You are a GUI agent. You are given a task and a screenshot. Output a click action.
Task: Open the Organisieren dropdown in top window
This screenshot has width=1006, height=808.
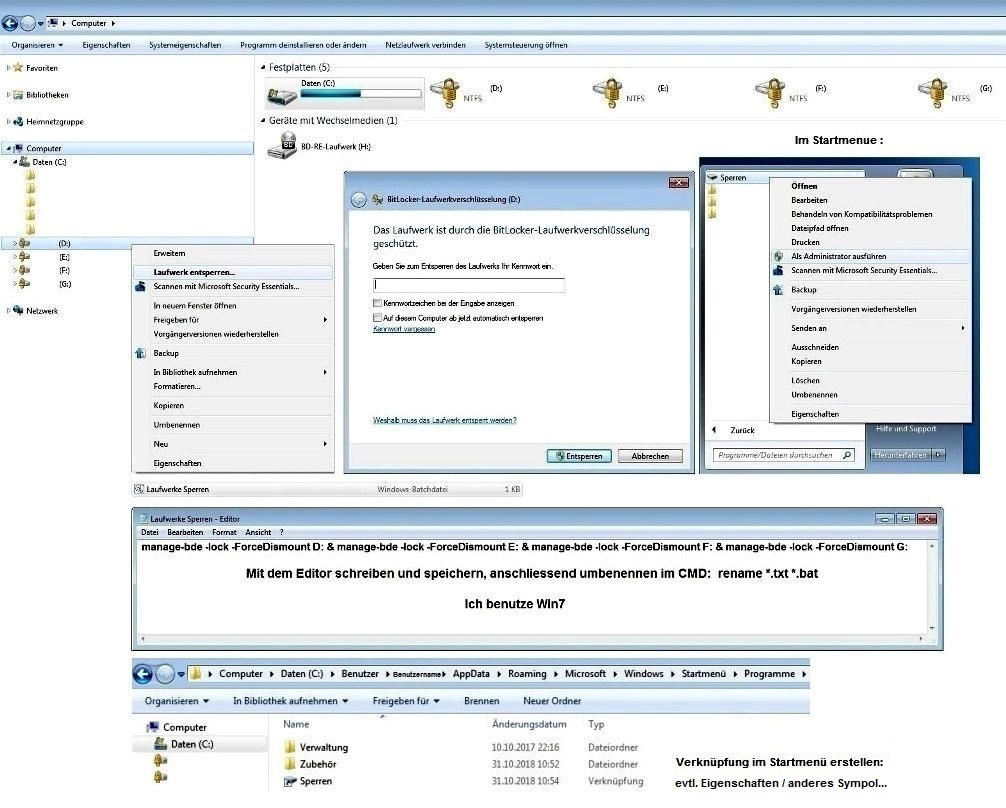(37, 45)
